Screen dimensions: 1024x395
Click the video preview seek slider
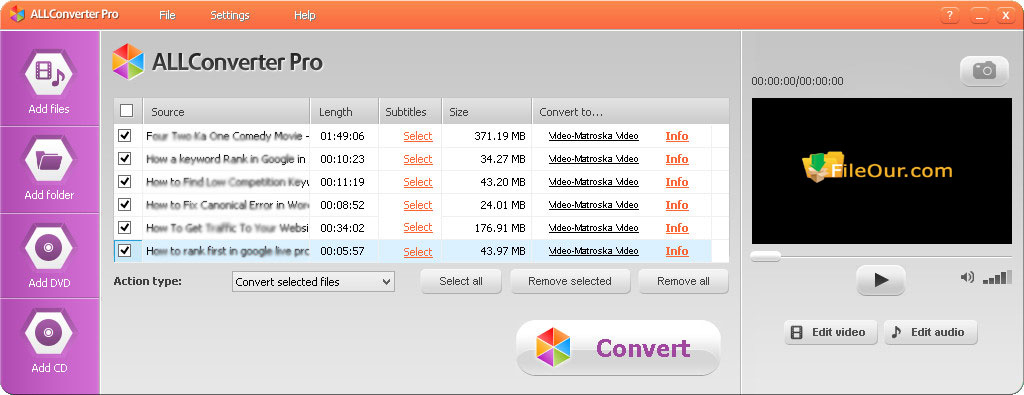[x=881, y=257]
